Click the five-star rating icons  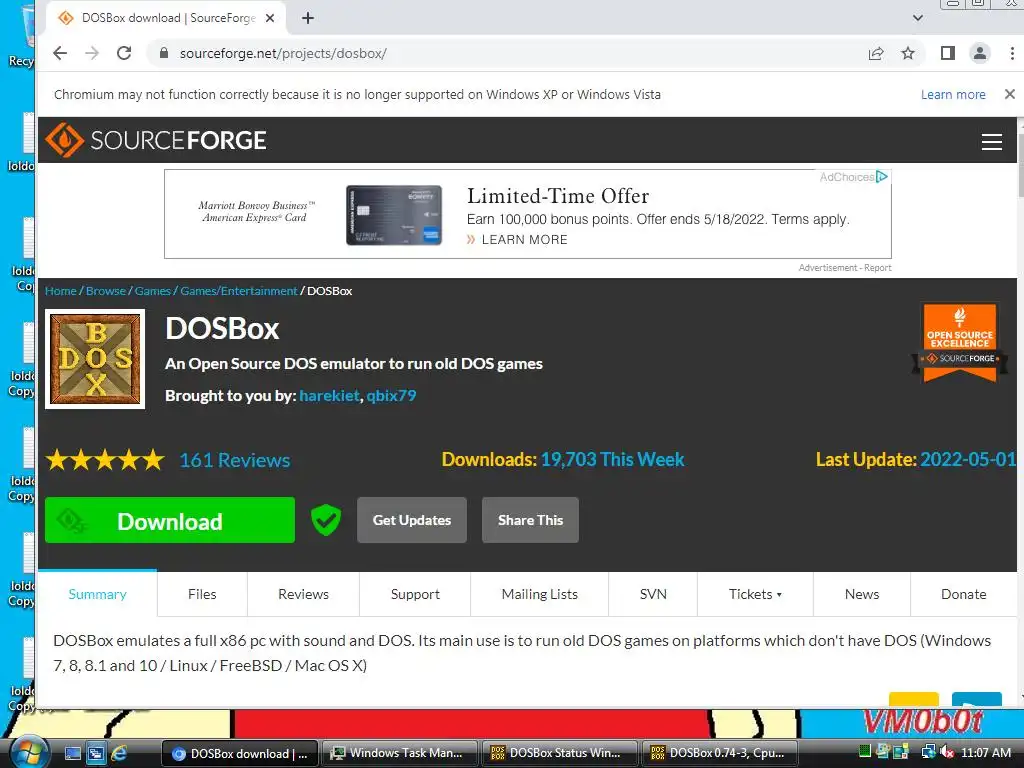(104, 460)
